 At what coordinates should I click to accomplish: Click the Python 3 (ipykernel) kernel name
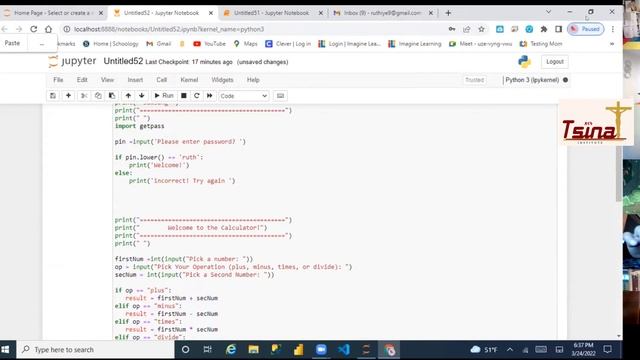tap(532, 80)
